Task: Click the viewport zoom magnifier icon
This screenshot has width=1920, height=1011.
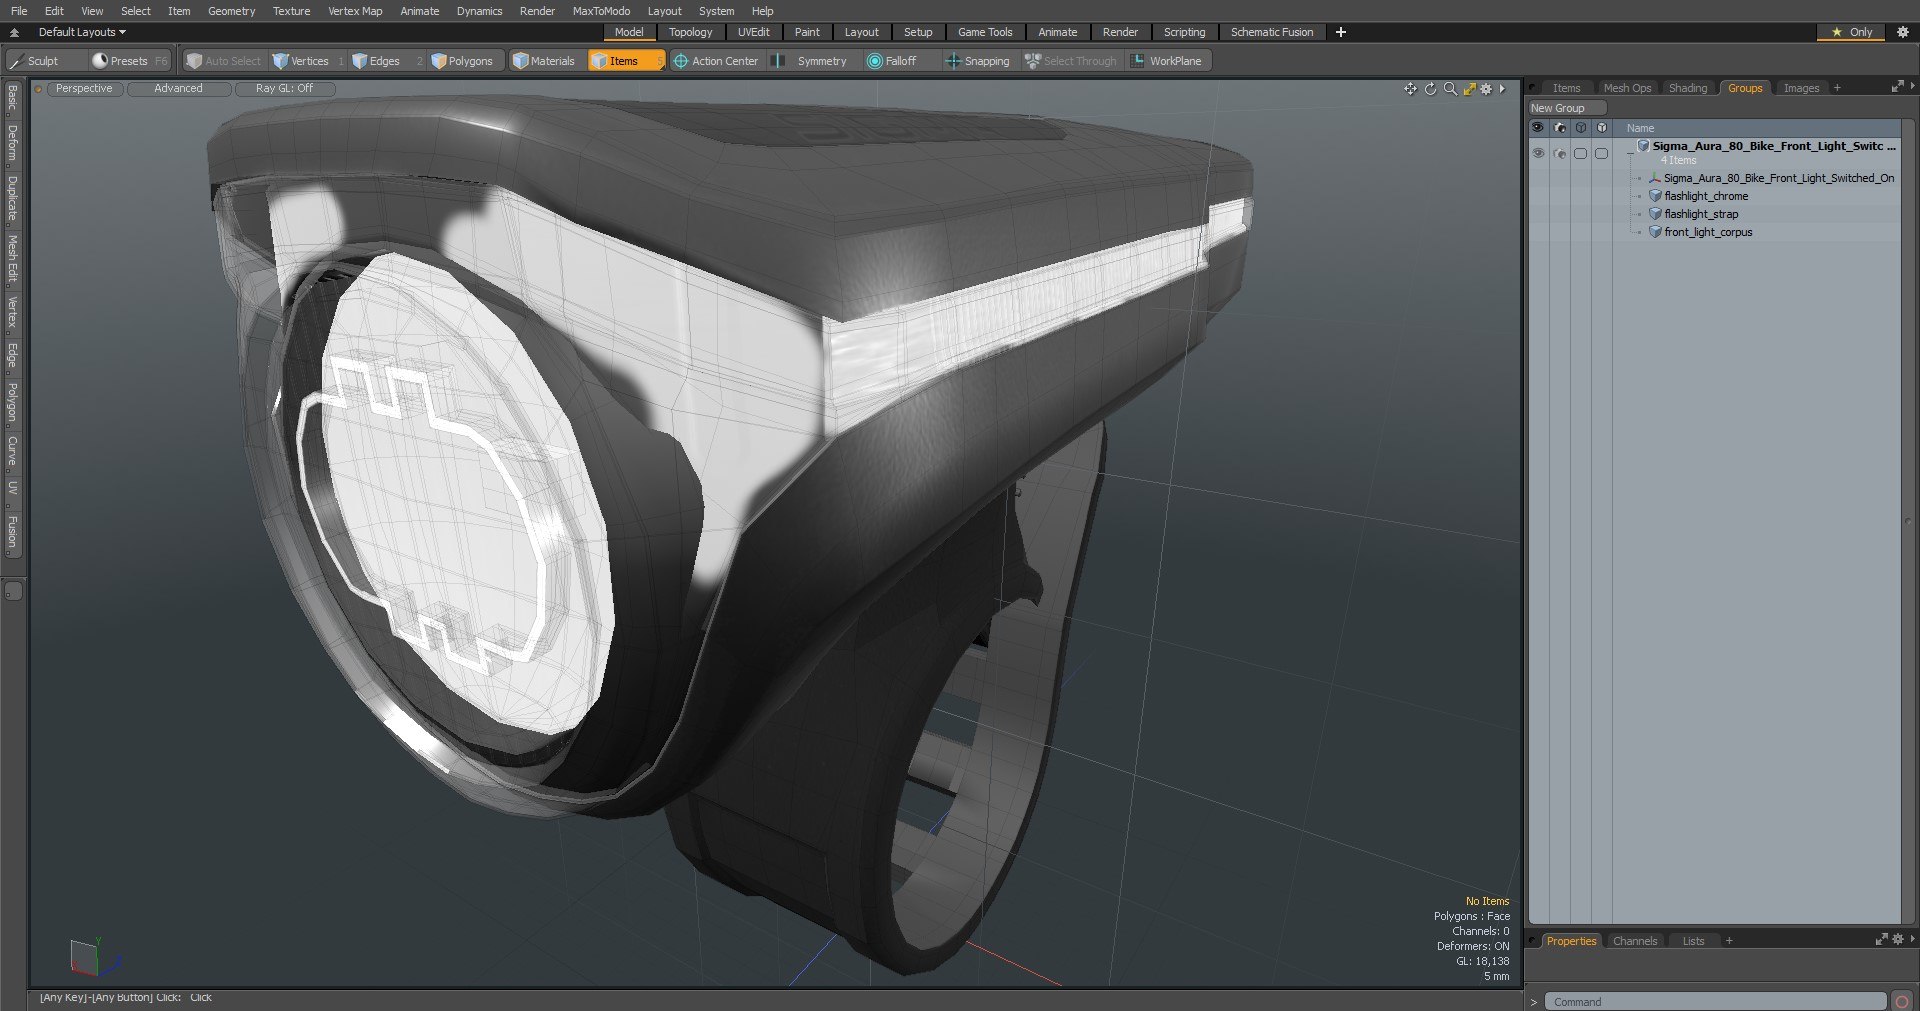Action: (x=1450, y=89)
